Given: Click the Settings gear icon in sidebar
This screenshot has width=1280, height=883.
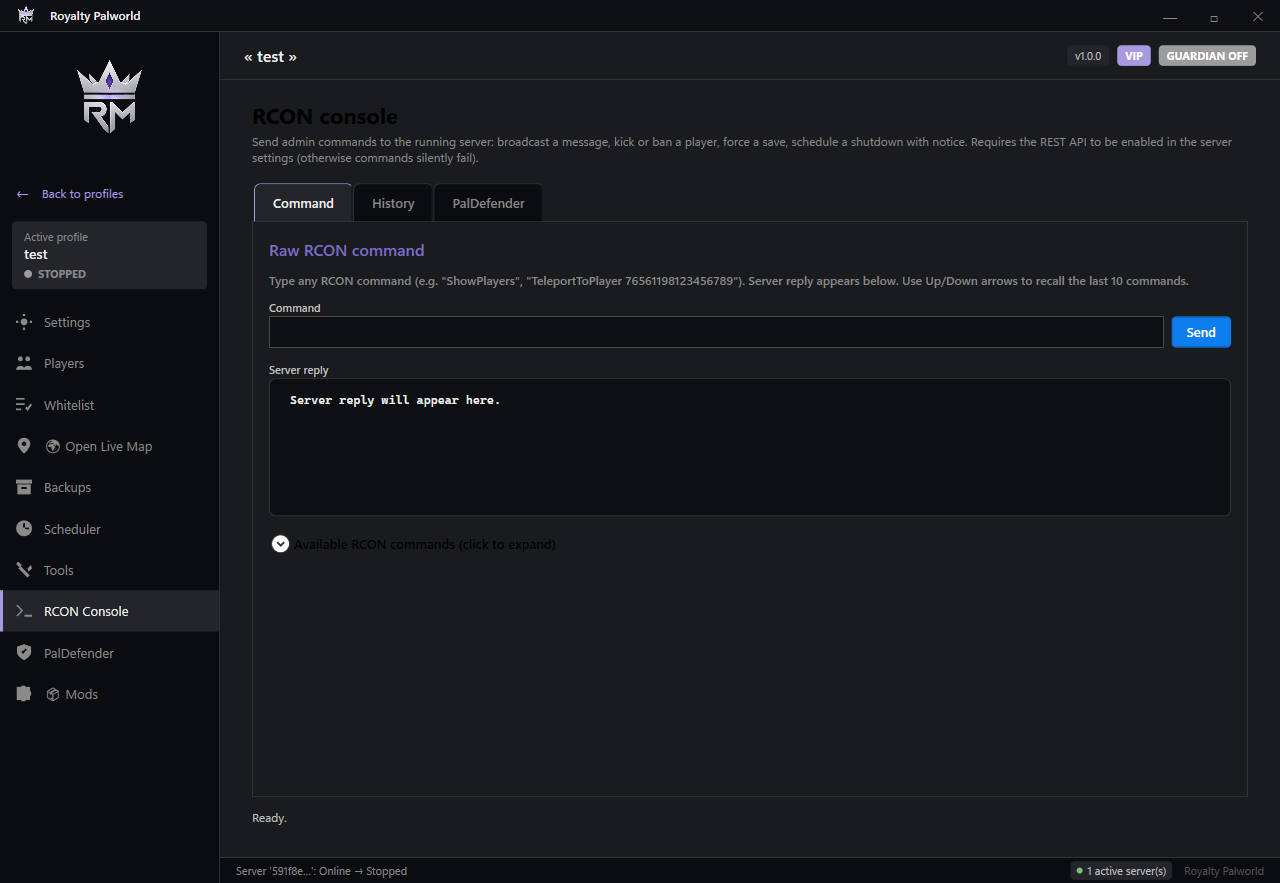Looking at the screenshot, I should [24, 322].
